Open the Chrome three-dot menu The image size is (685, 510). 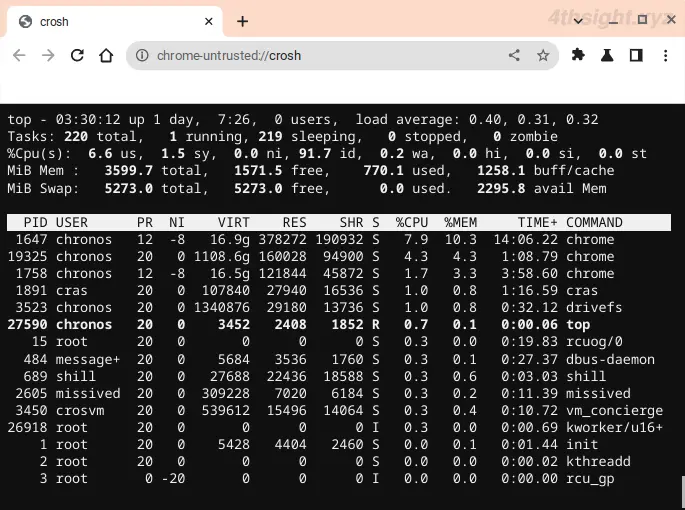pos(665,56)
